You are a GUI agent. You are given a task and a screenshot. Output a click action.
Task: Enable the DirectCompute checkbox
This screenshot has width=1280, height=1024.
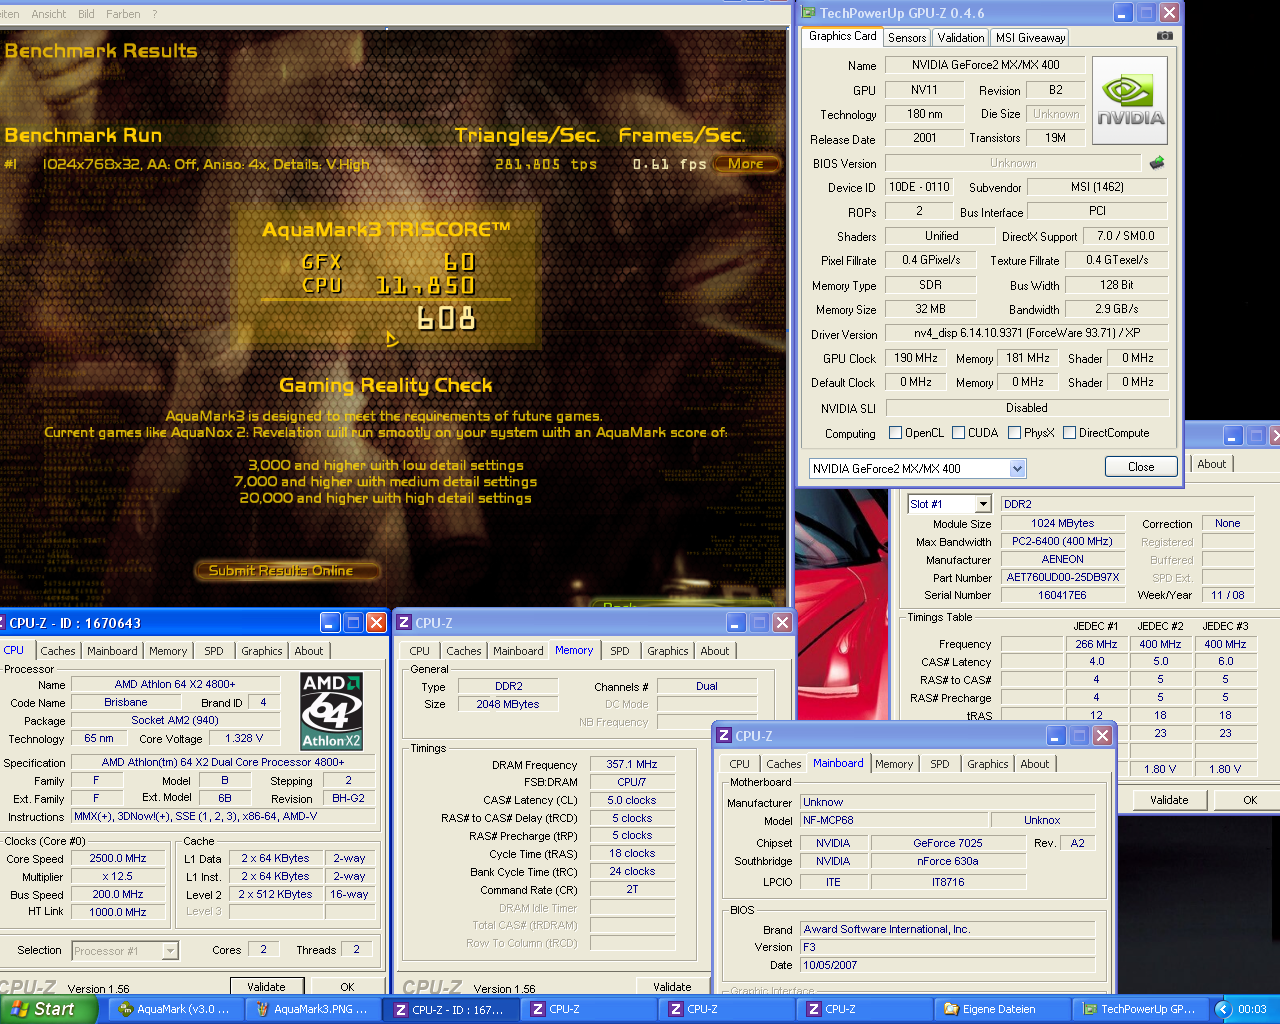coord(1070,433)
